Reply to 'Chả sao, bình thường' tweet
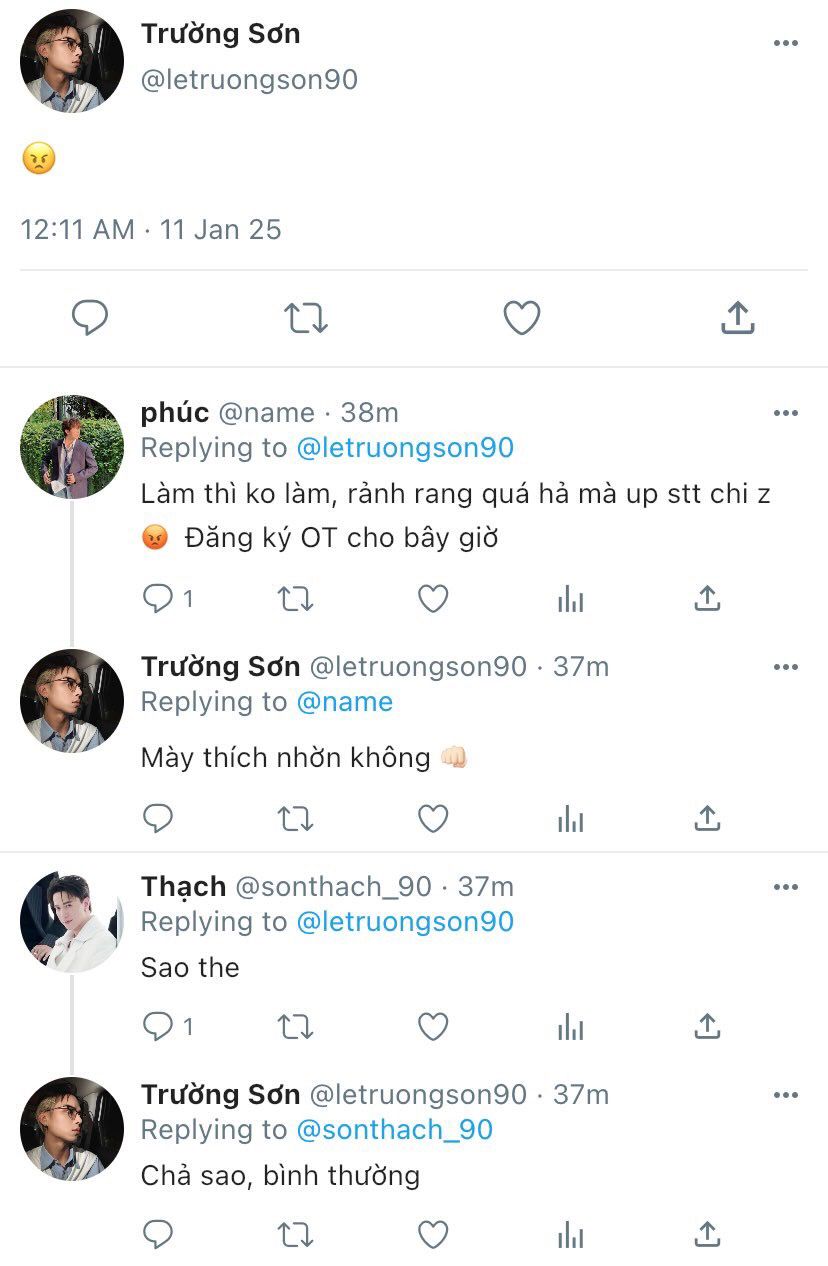The image size is (828, 1266). click(x=158, y=1235)
